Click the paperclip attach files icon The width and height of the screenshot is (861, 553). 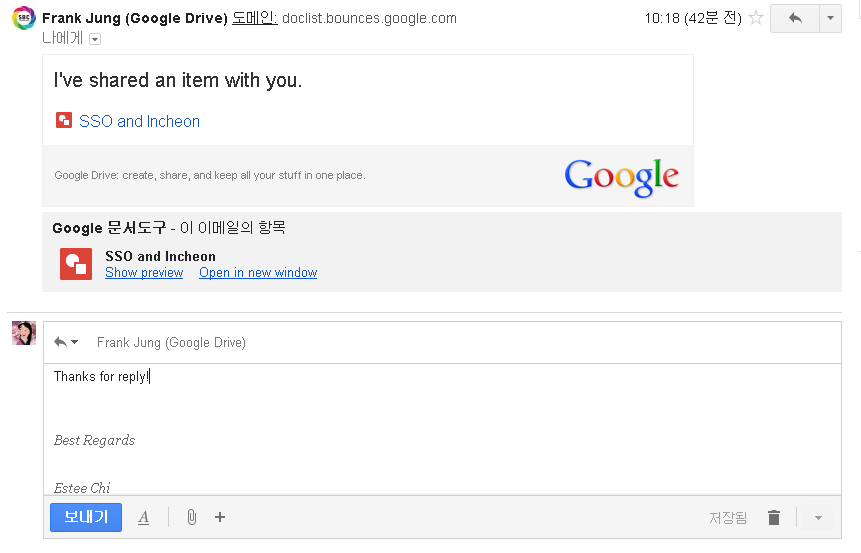click(192, 517)
